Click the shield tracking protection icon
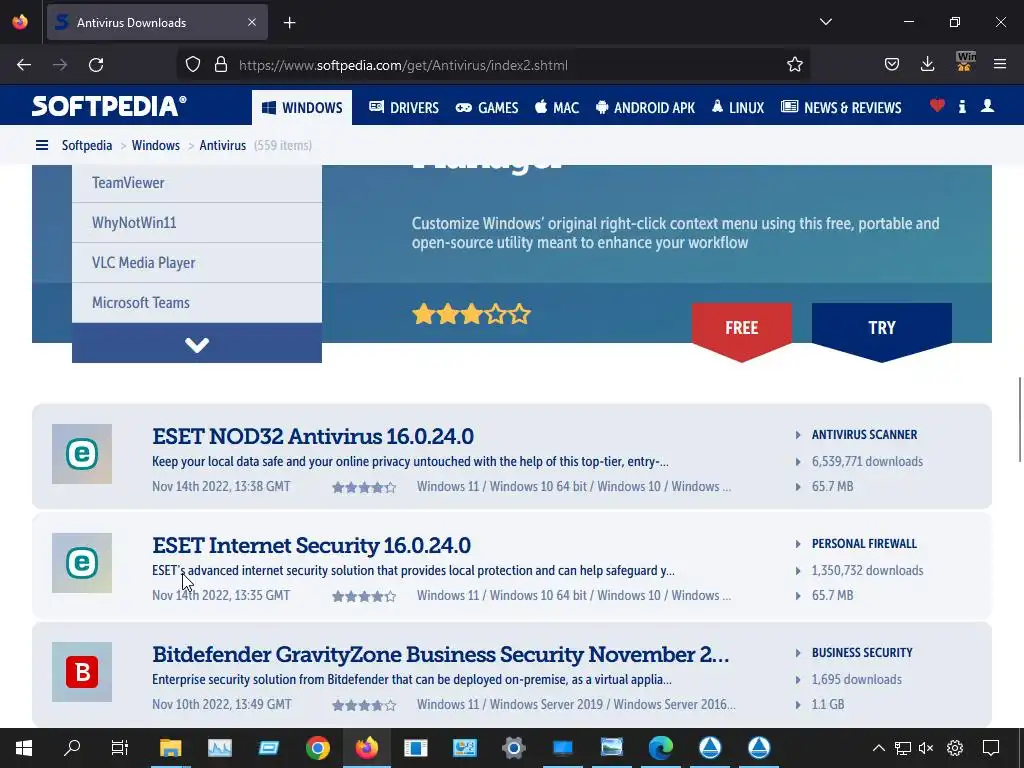The width and height of the screenshot is (1024, 768). (193, 65)
